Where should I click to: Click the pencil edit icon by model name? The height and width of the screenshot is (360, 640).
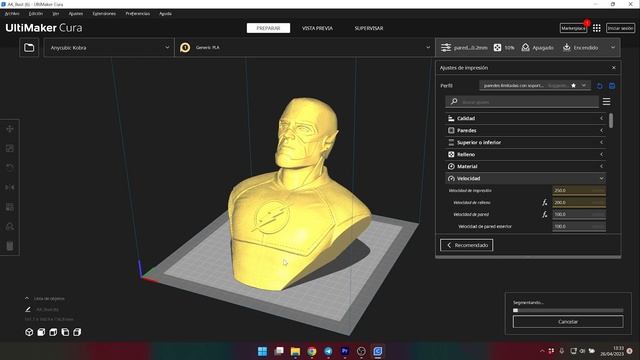[x=28, y=309]
